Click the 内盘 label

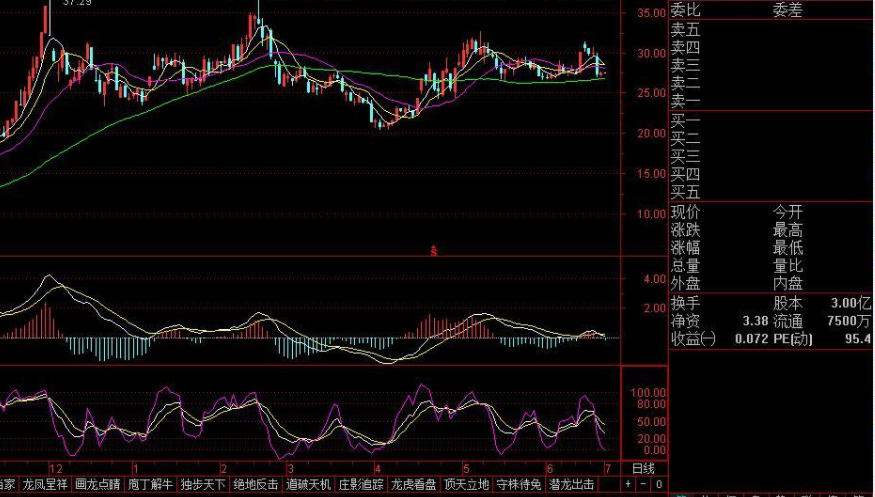tap(788, 283)
